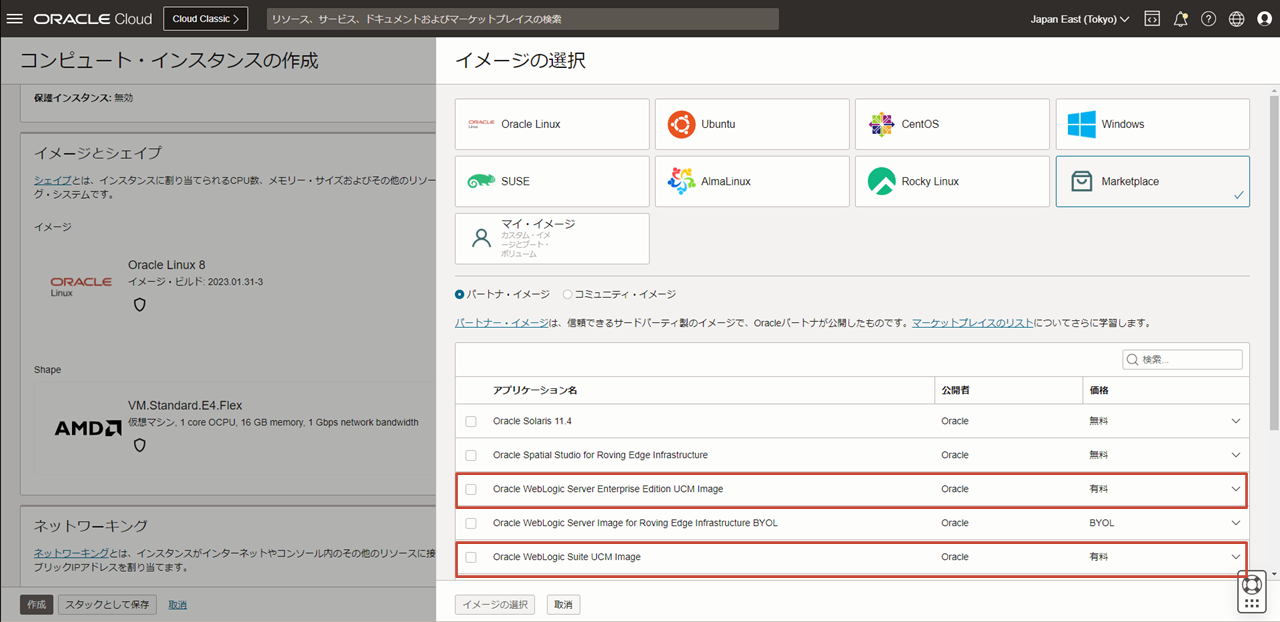View notifications via the bell icon
1280x622 pixels.
click(x=1180, y=18)
